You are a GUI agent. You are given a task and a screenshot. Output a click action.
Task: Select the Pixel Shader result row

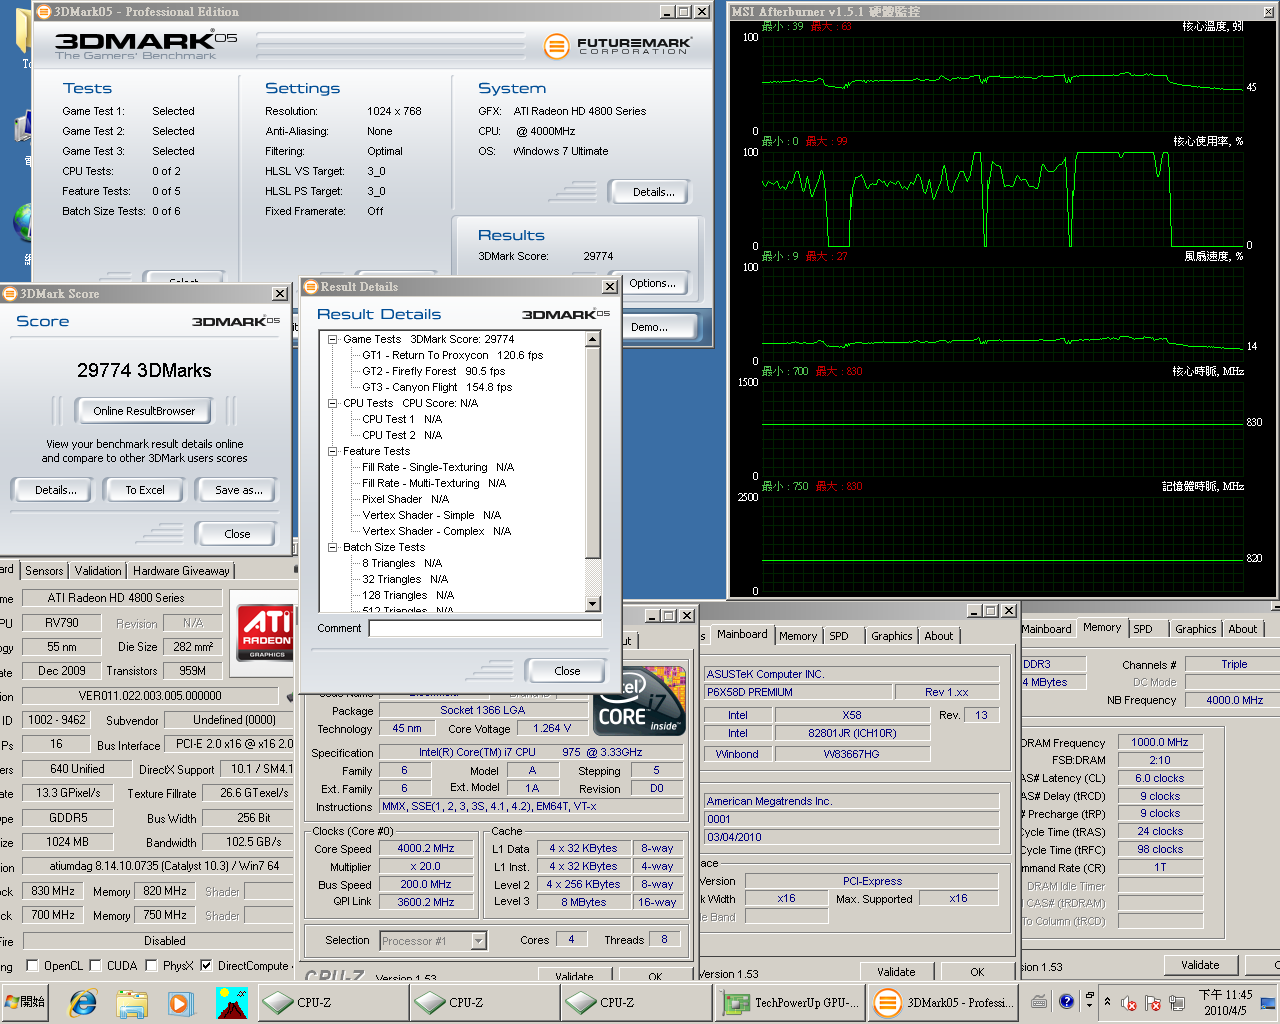(x=405, y=499)
